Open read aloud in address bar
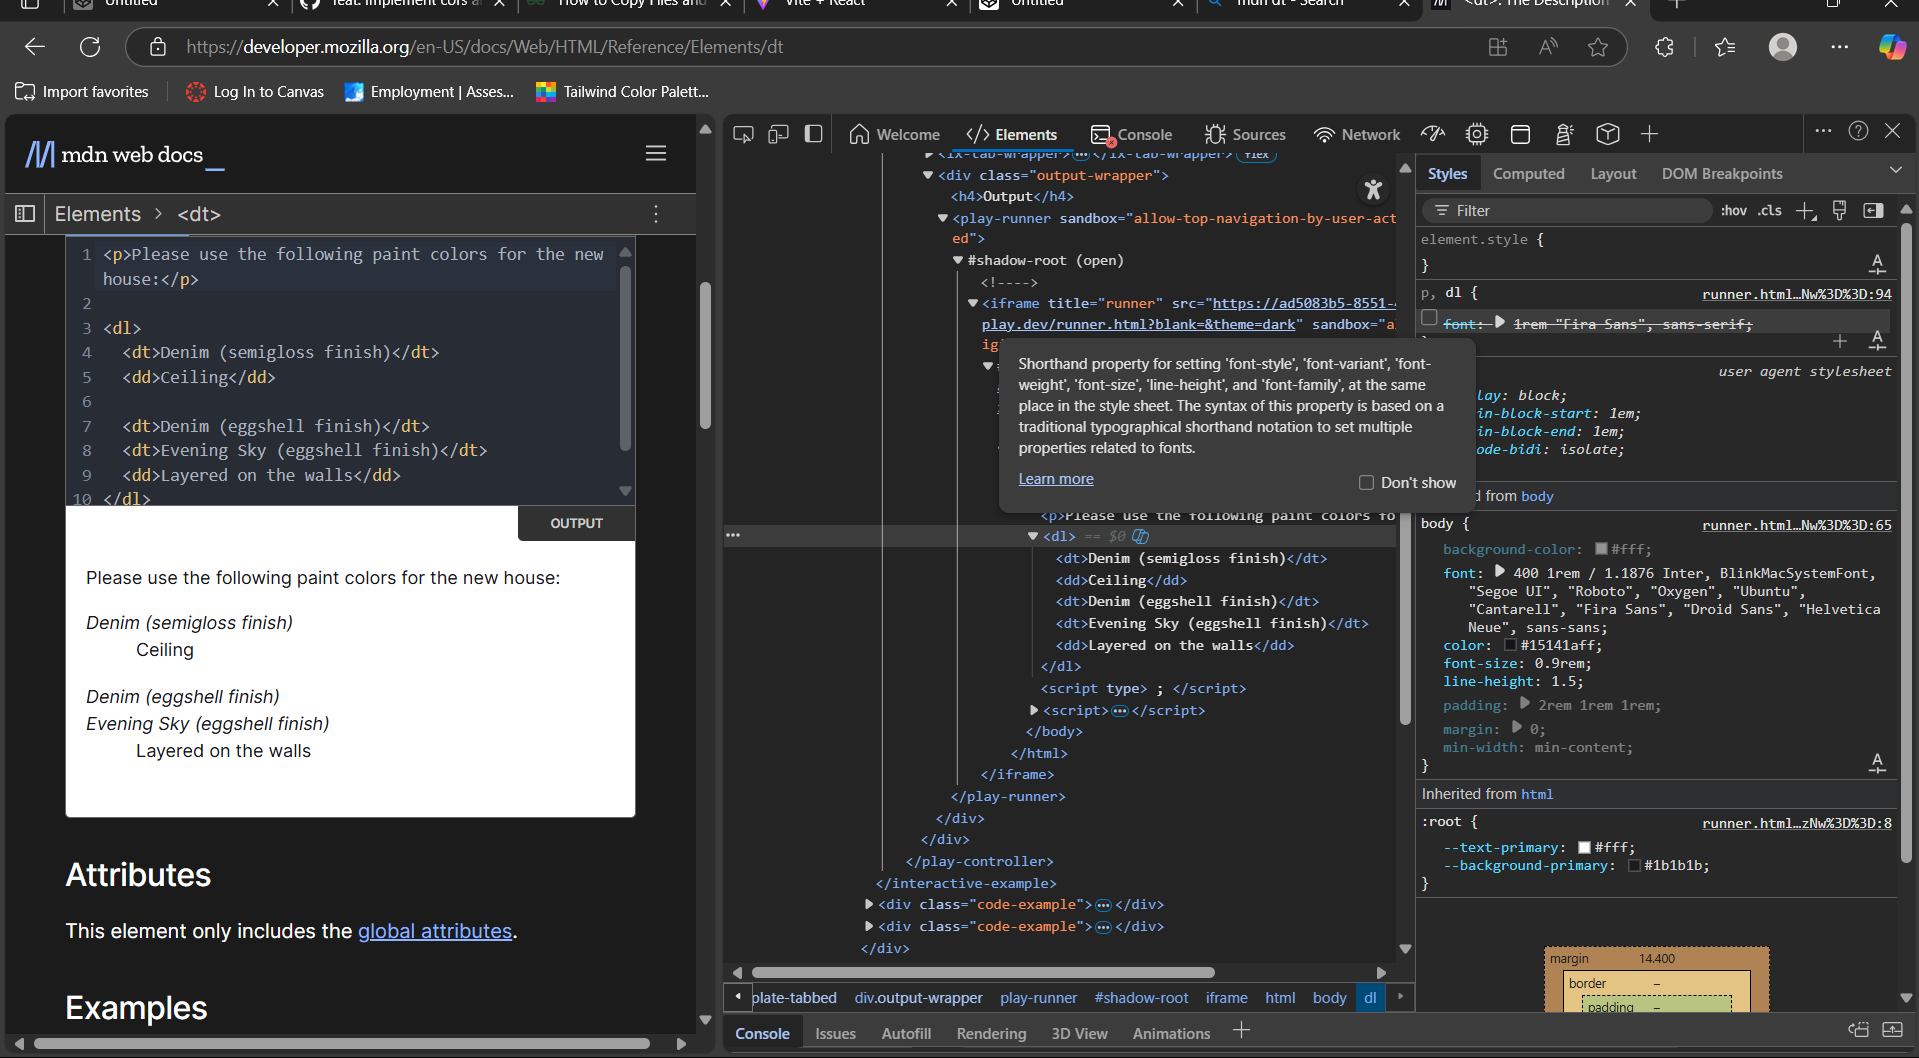 [x=1548, y=47]
